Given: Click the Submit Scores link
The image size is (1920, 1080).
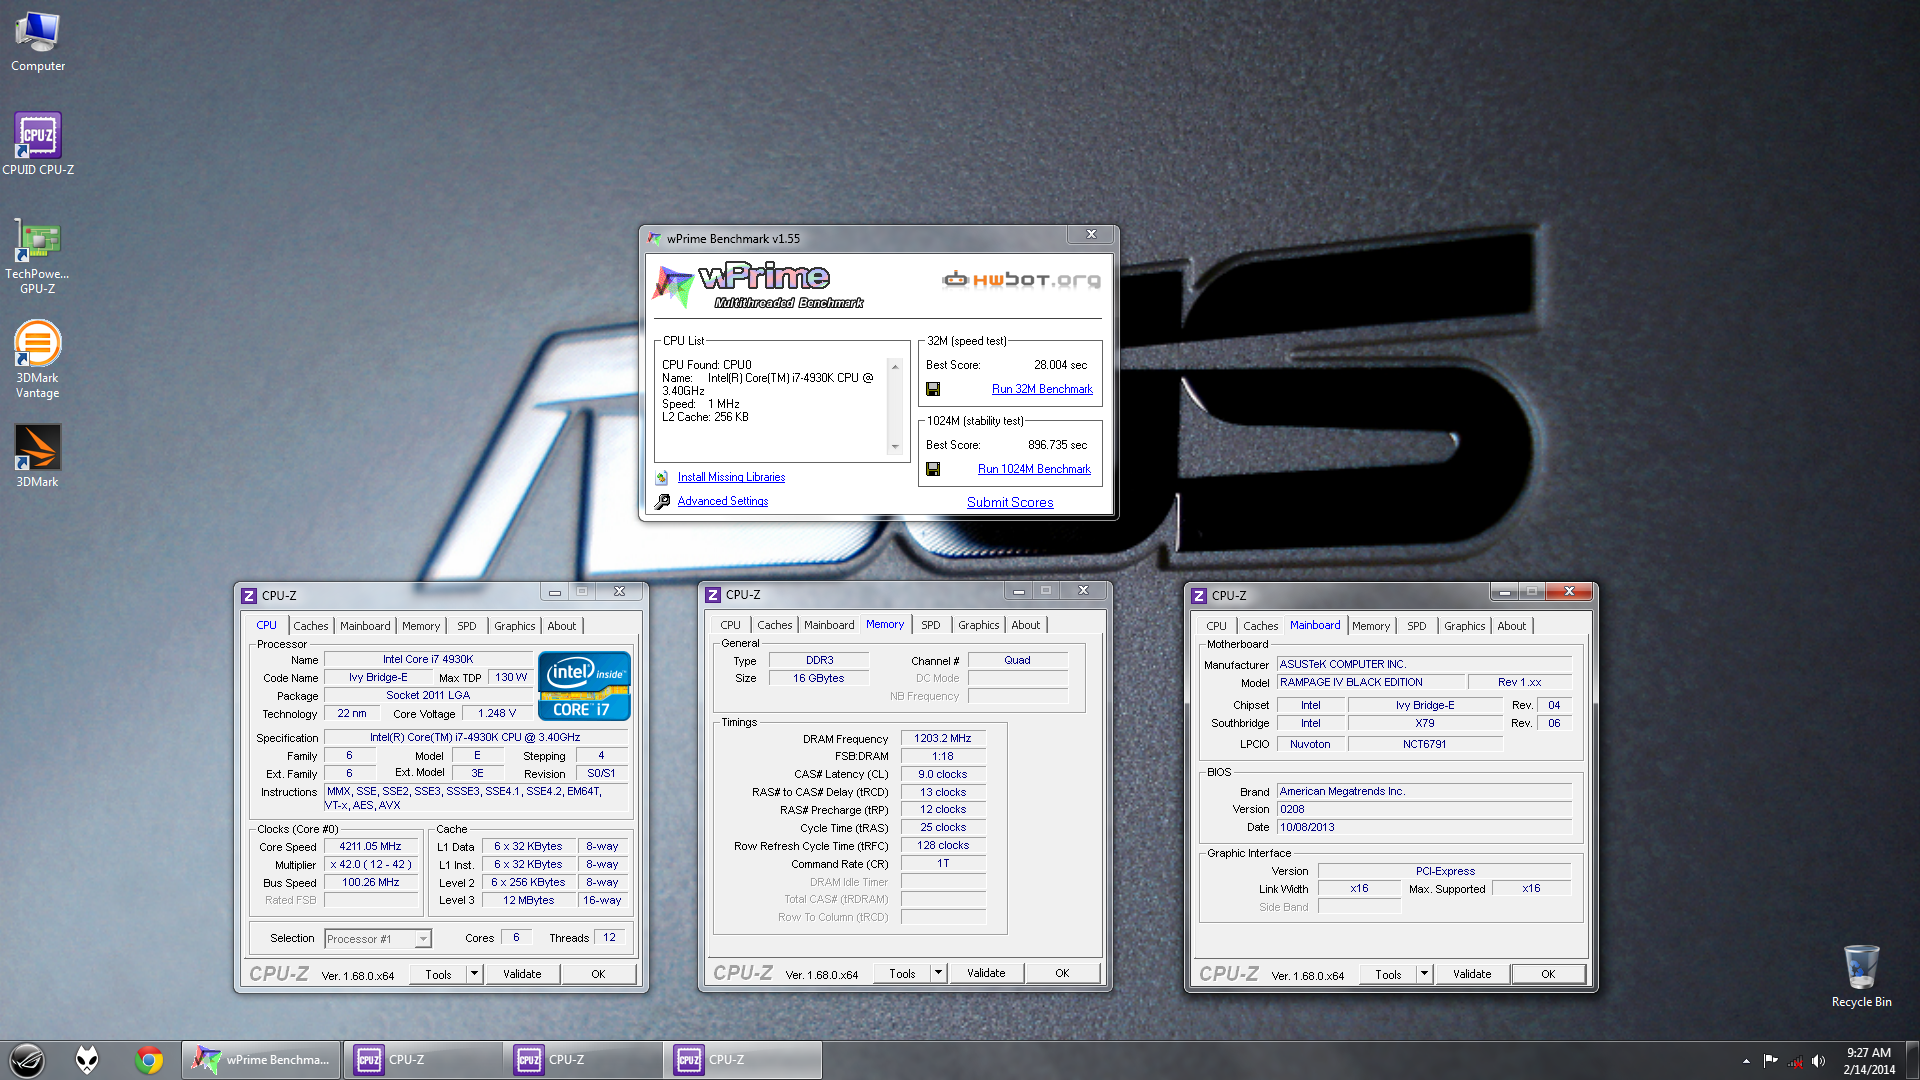Looking at the screenshot, I should [x=1010, y=502].
